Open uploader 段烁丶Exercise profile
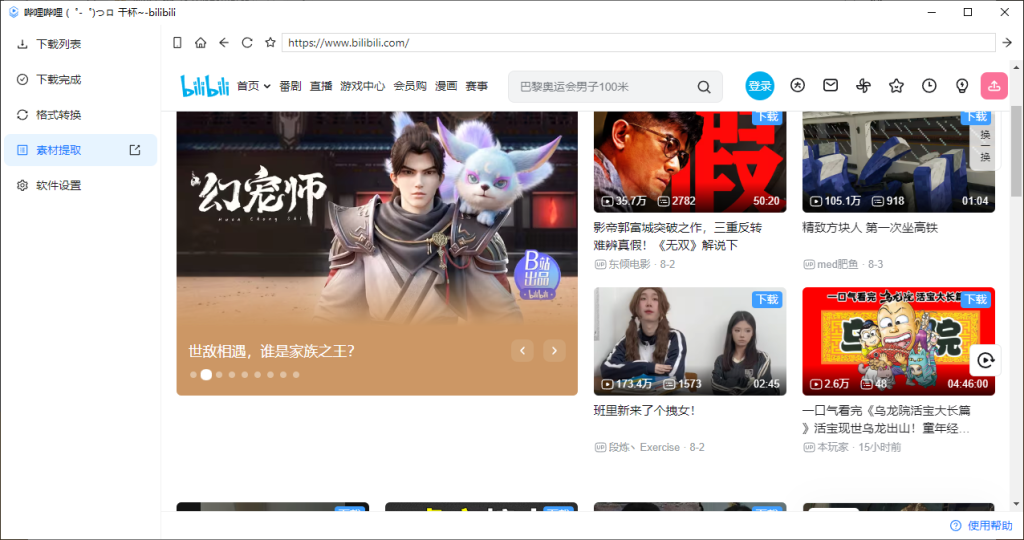This screenshot has height=540, width=1024. pos(644,447)
